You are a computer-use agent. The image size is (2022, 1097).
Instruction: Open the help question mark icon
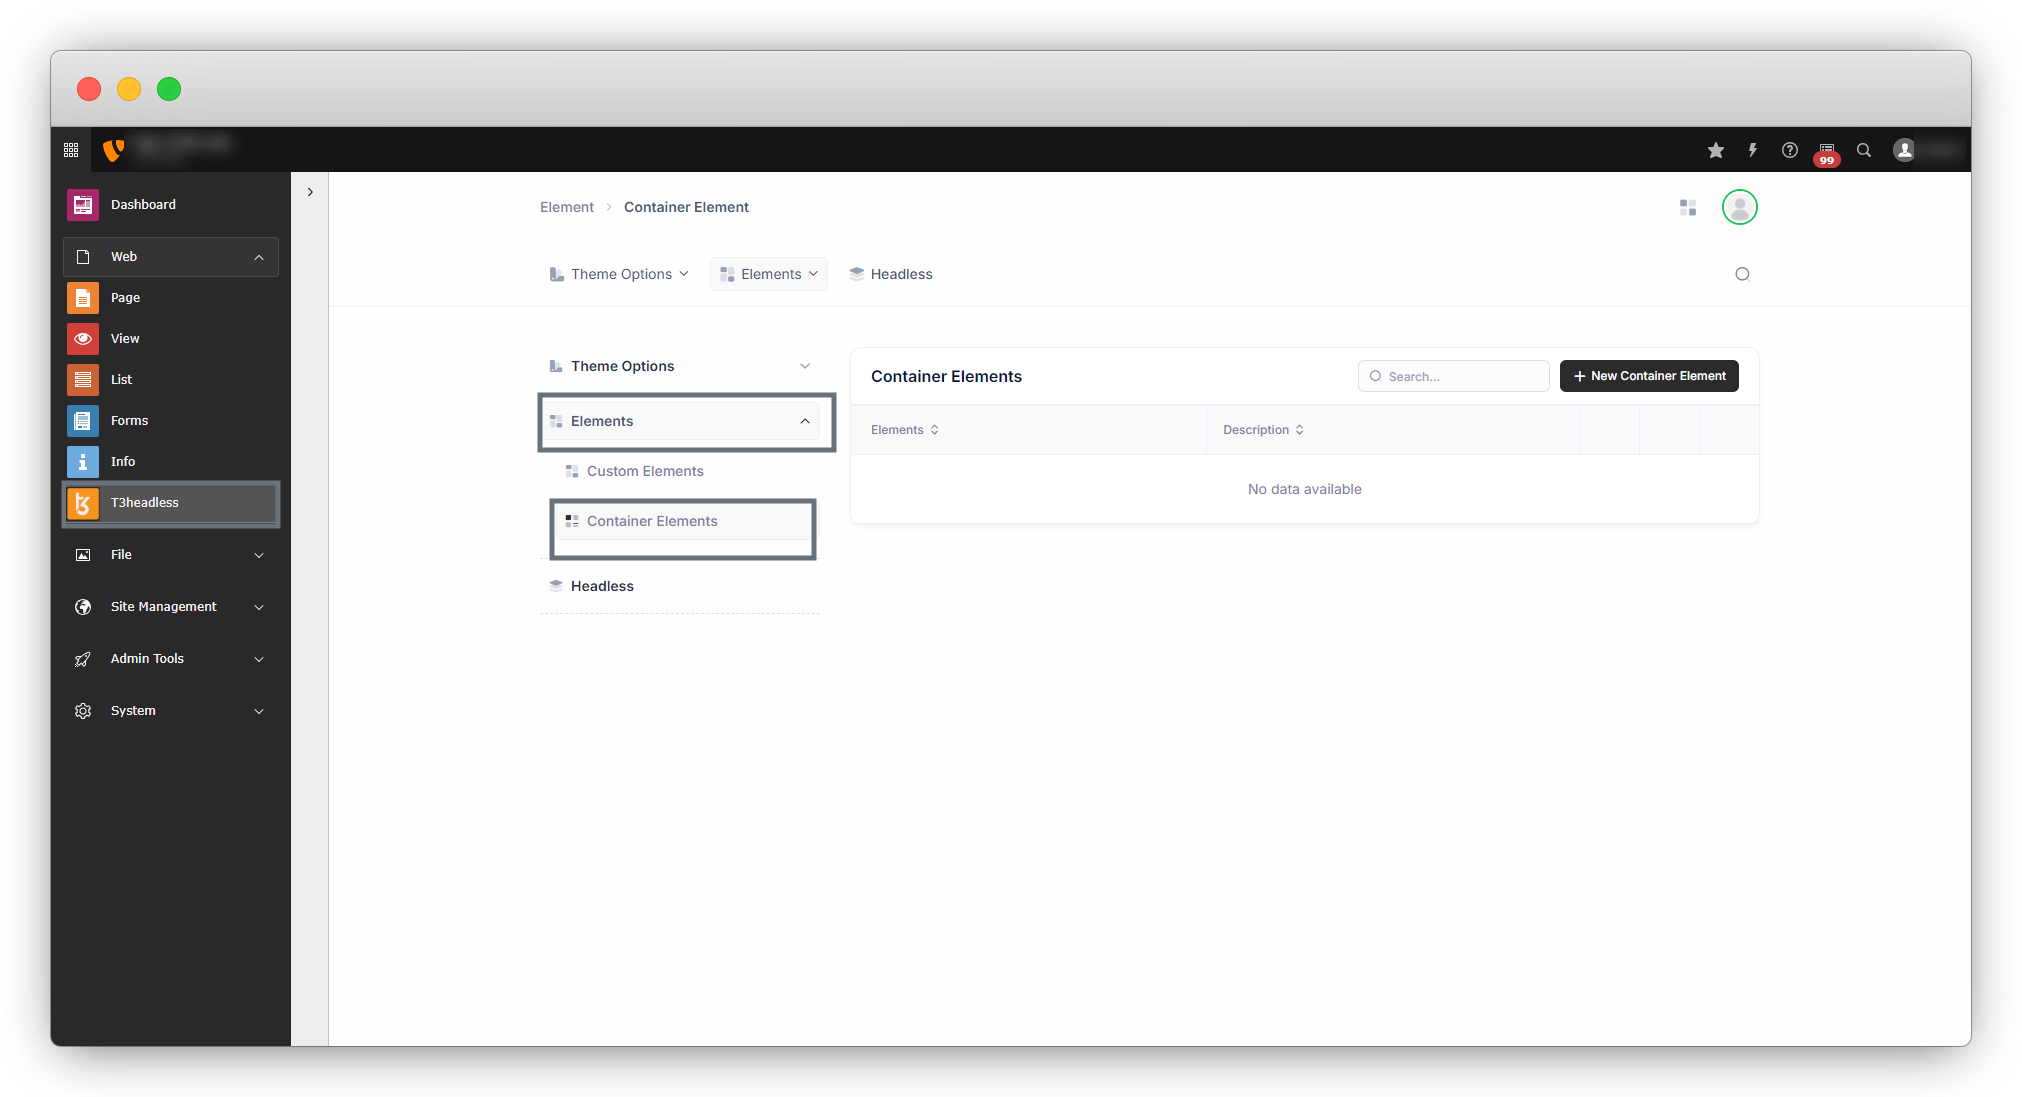point(1789,150)
